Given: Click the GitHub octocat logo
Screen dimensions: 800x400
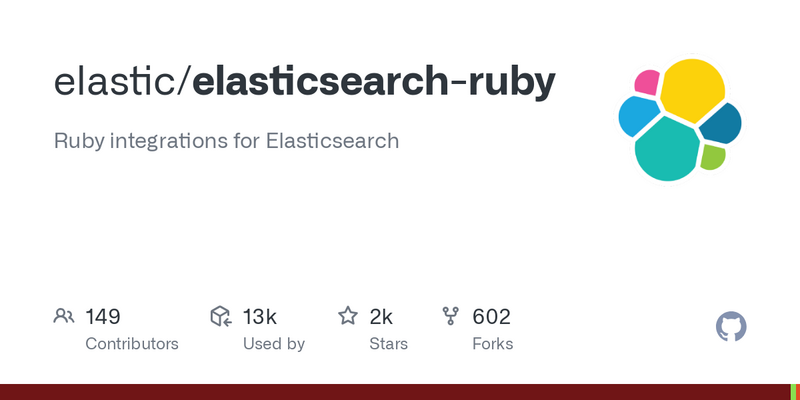Looking at the screenshot, I should pos(731,327).
